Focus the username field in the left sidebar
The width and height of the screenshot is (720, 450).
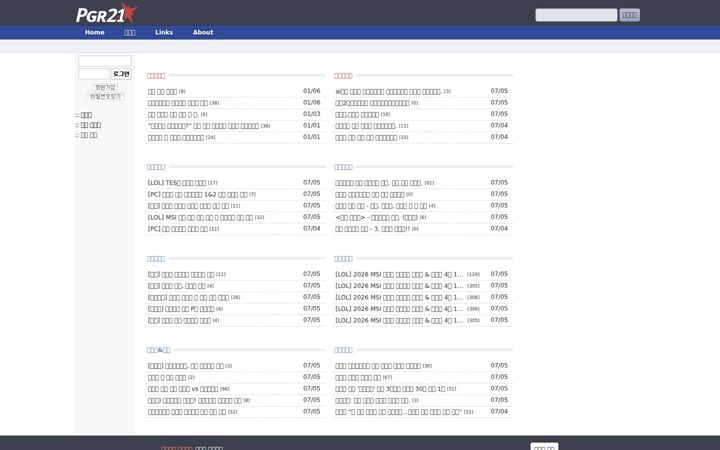click(105, 61)
